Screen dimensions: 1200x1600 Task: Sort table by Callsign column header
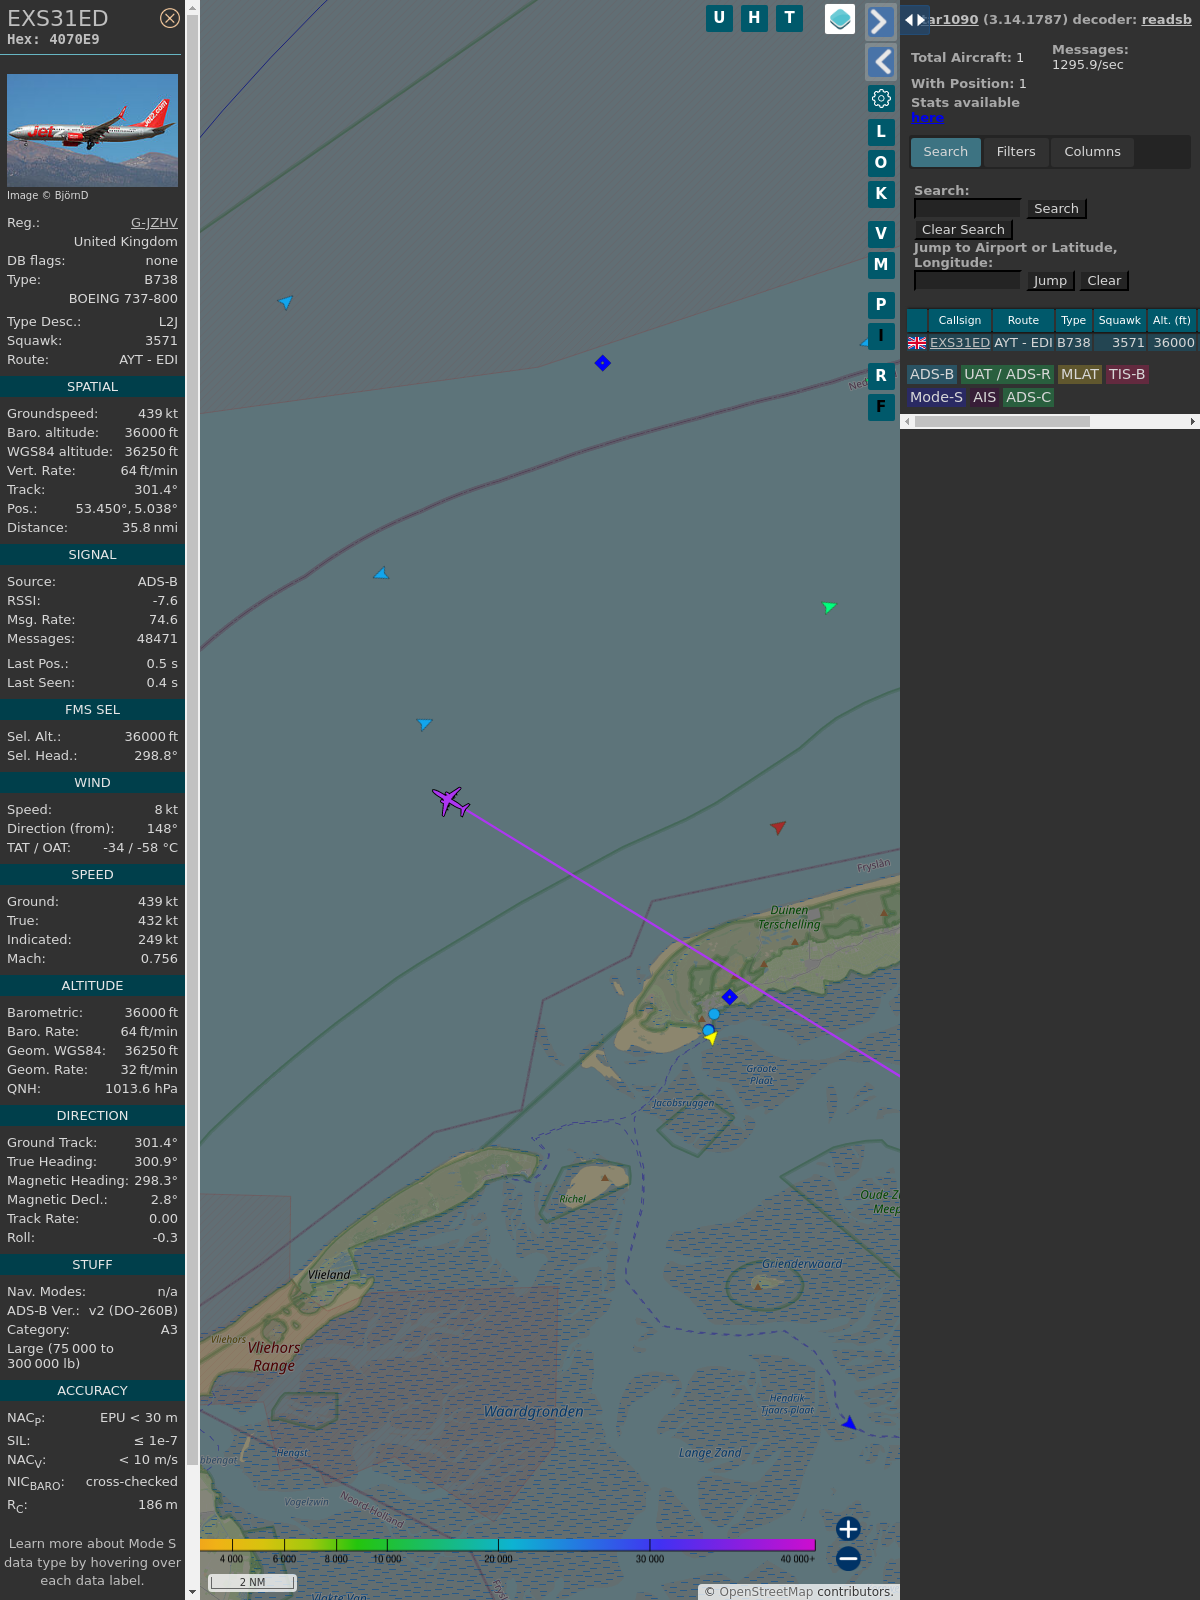pyautogui.click(x=959, y=320)
